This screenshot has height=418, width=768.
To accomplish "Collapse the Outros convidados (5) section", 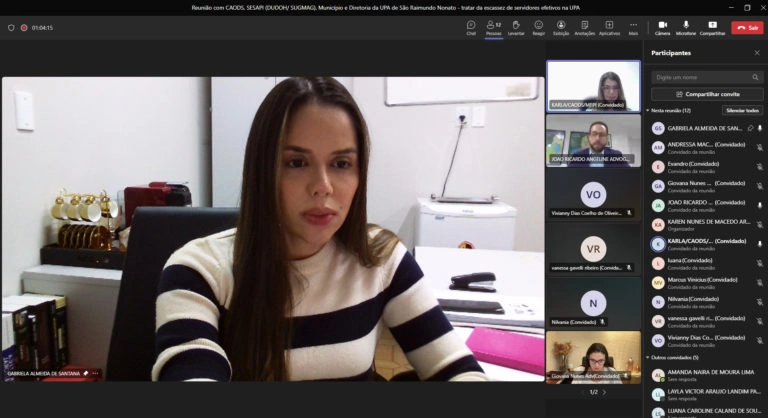I will point(648,357).
